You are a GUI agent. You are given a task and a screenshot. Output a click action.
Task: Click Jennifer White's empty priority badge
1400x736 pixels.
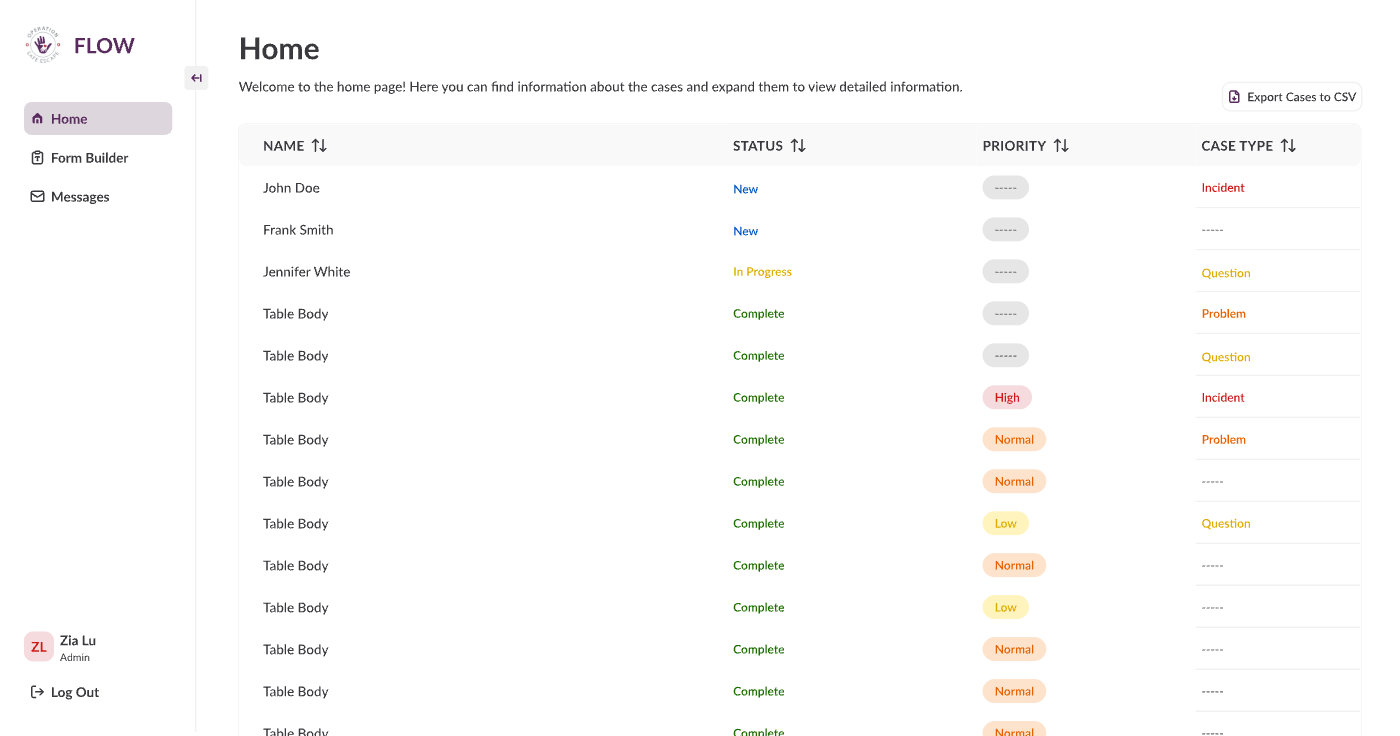tap(1006, 271)
